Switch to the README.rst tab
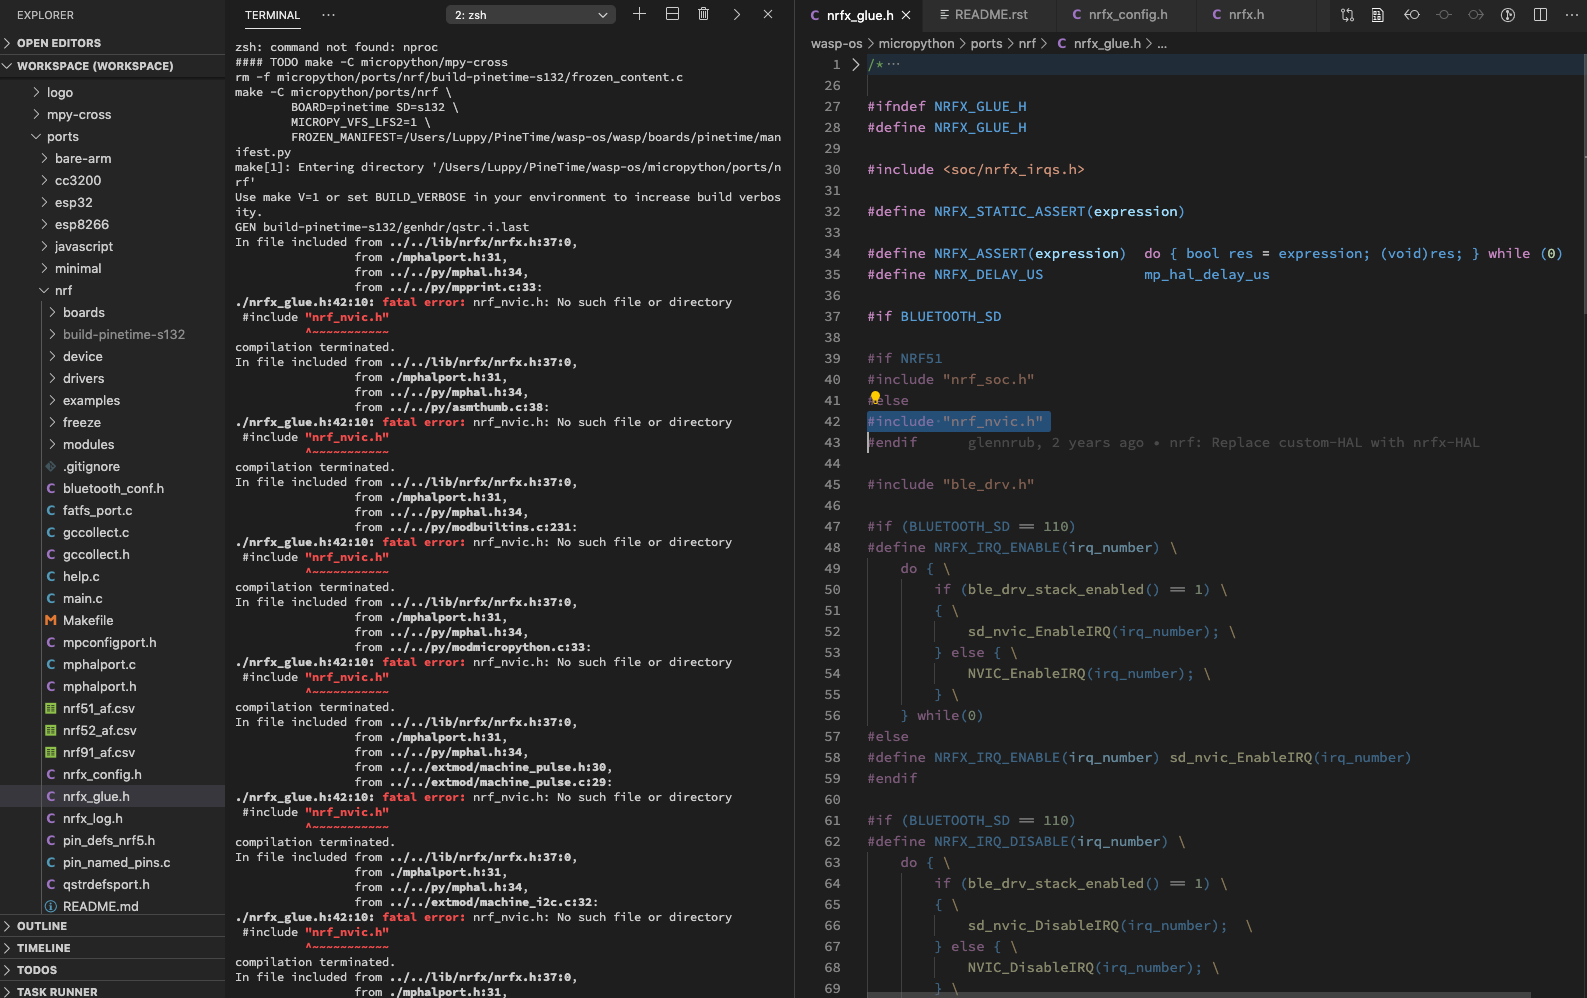 coord(990,15)
